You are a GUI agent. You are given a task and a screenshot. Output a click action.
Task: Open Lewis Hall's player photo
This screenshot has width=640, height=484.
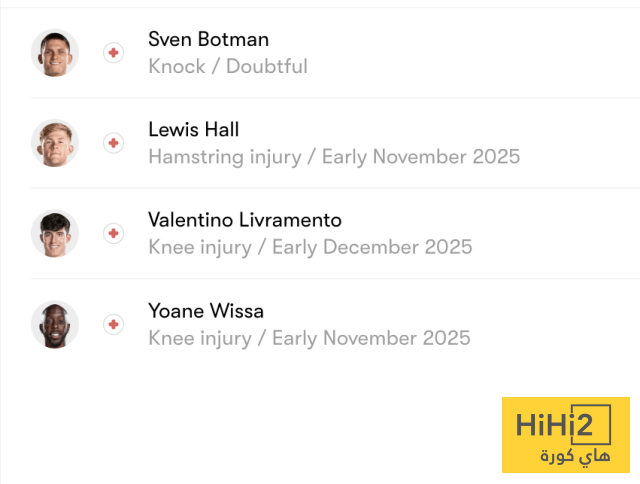coord(54,143)
